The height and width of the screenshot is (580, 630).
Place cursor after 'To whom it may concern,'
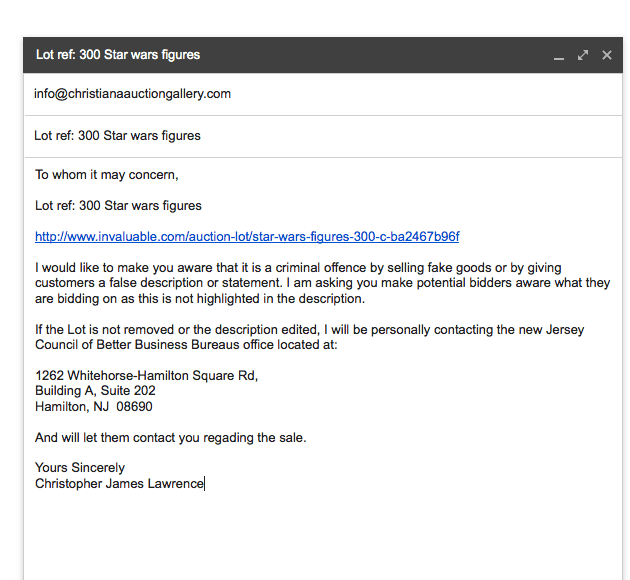[x=179, y=175]
